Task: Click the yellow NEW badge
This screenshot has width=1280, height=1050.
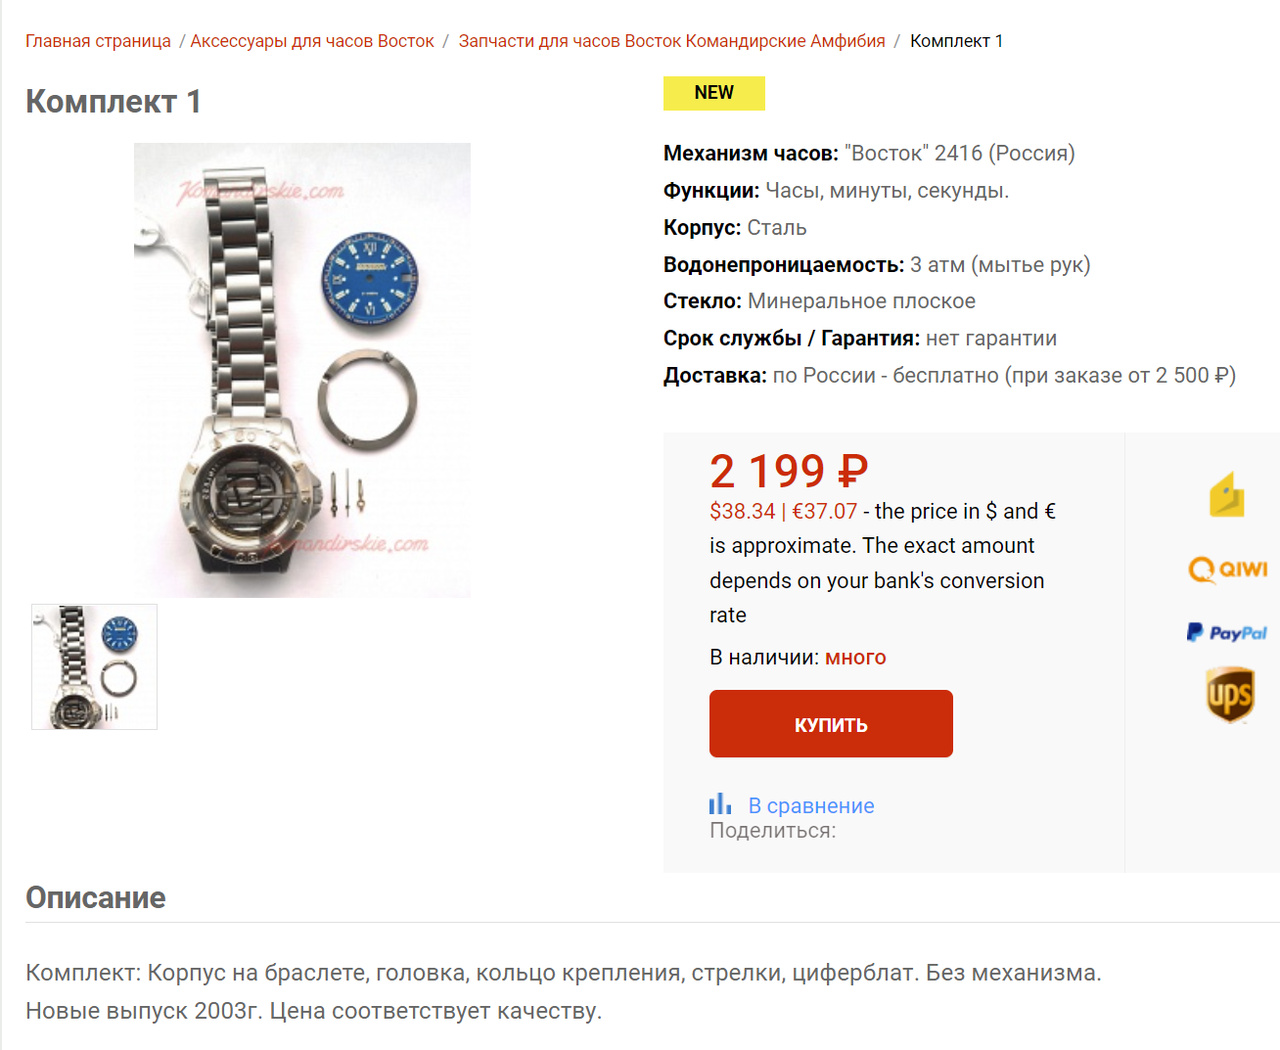Action: (714, 93)
